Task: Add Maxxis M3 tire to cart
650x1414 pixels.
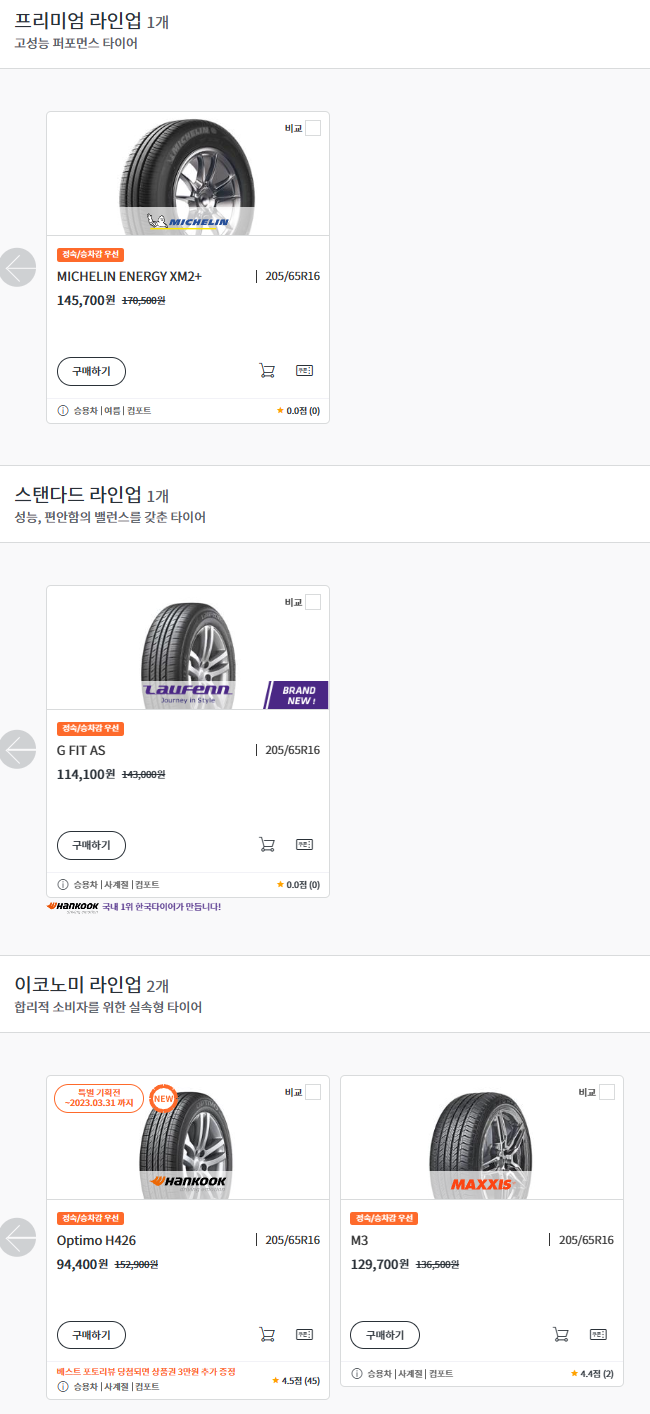Action: (561, 1334)
